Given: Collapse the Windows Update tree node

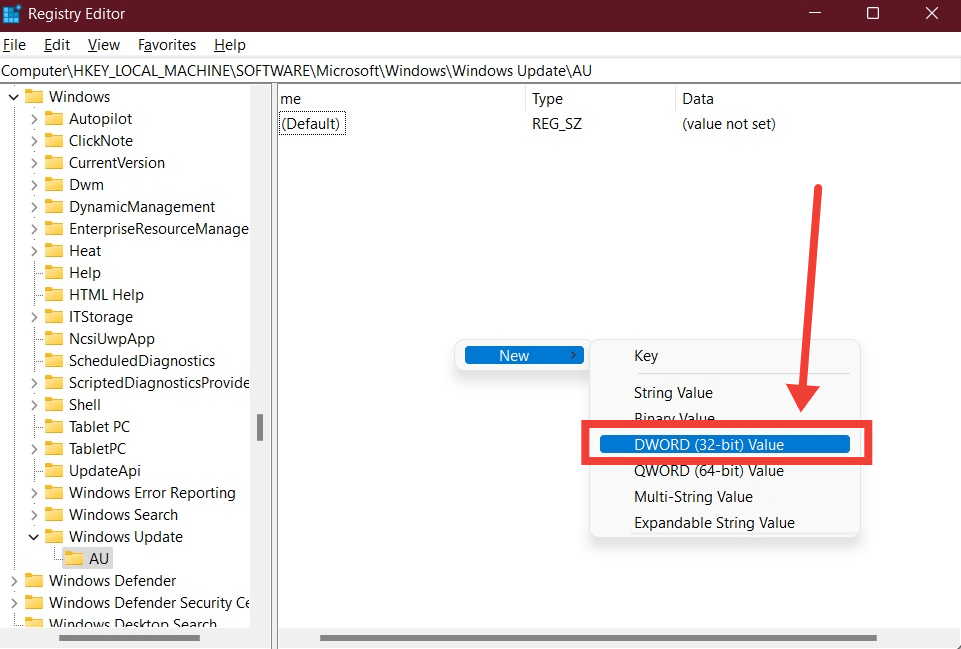Looking at the screenshot, I should coord(33,537).
